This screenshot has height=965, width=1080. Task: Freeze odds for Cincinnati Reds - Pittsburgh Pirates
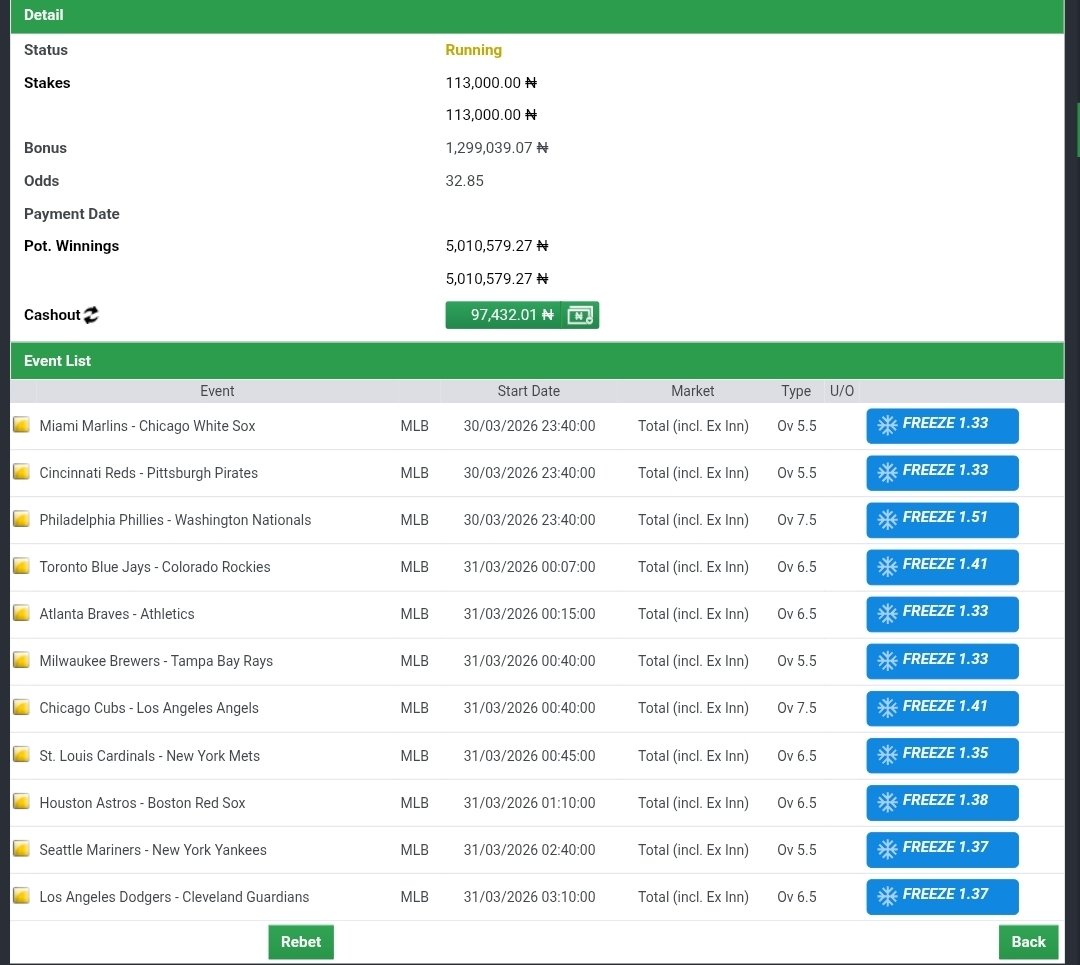click(x=942, y=473)
